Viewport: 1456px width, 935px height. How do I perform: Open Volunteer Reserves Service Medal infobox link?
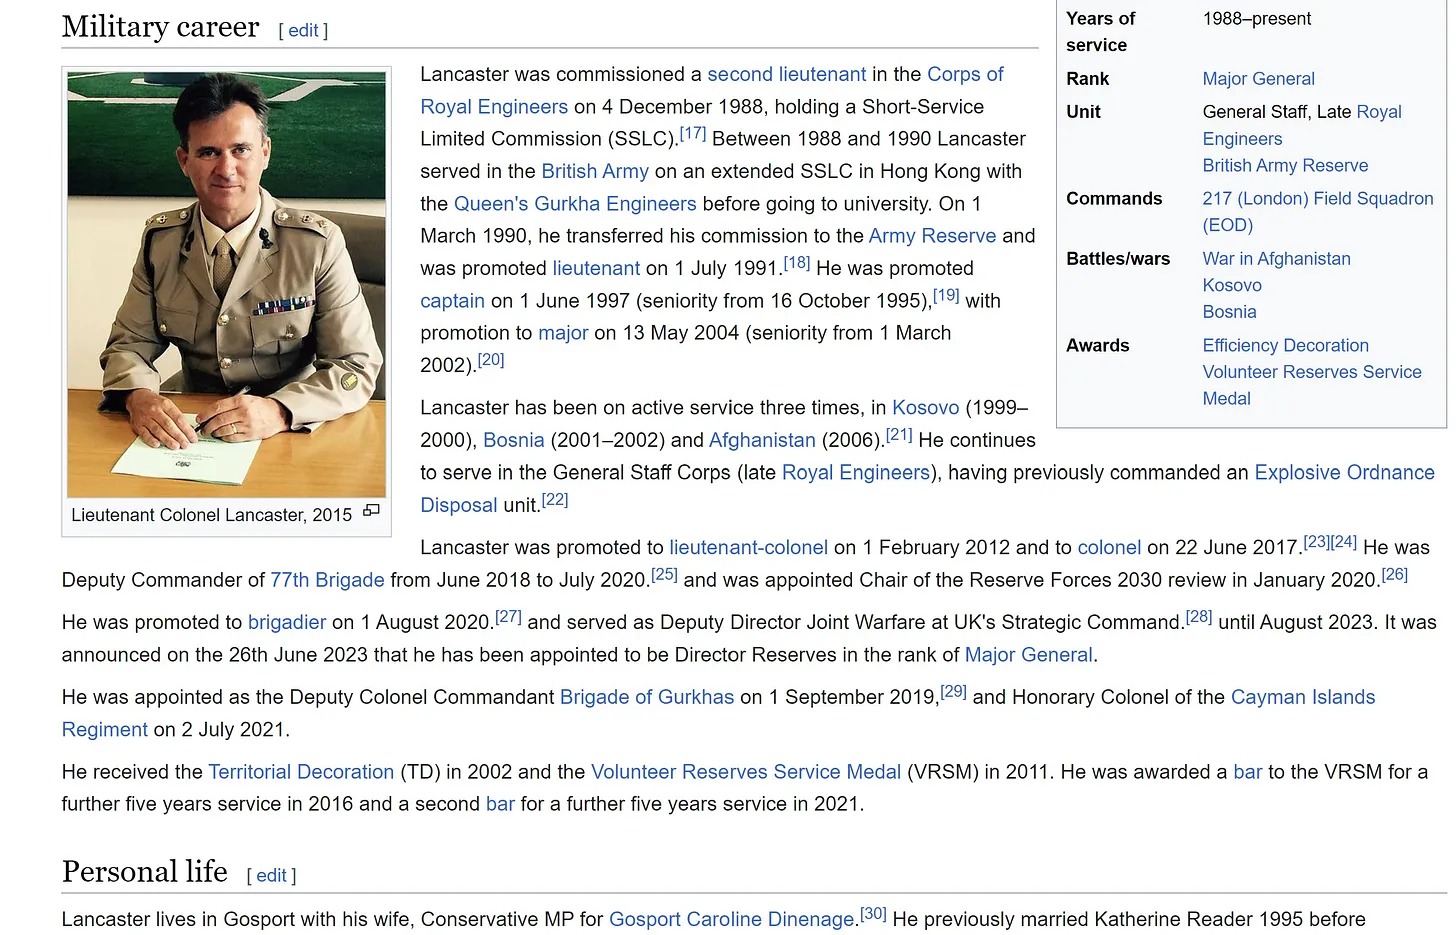tap(1312, 385)
